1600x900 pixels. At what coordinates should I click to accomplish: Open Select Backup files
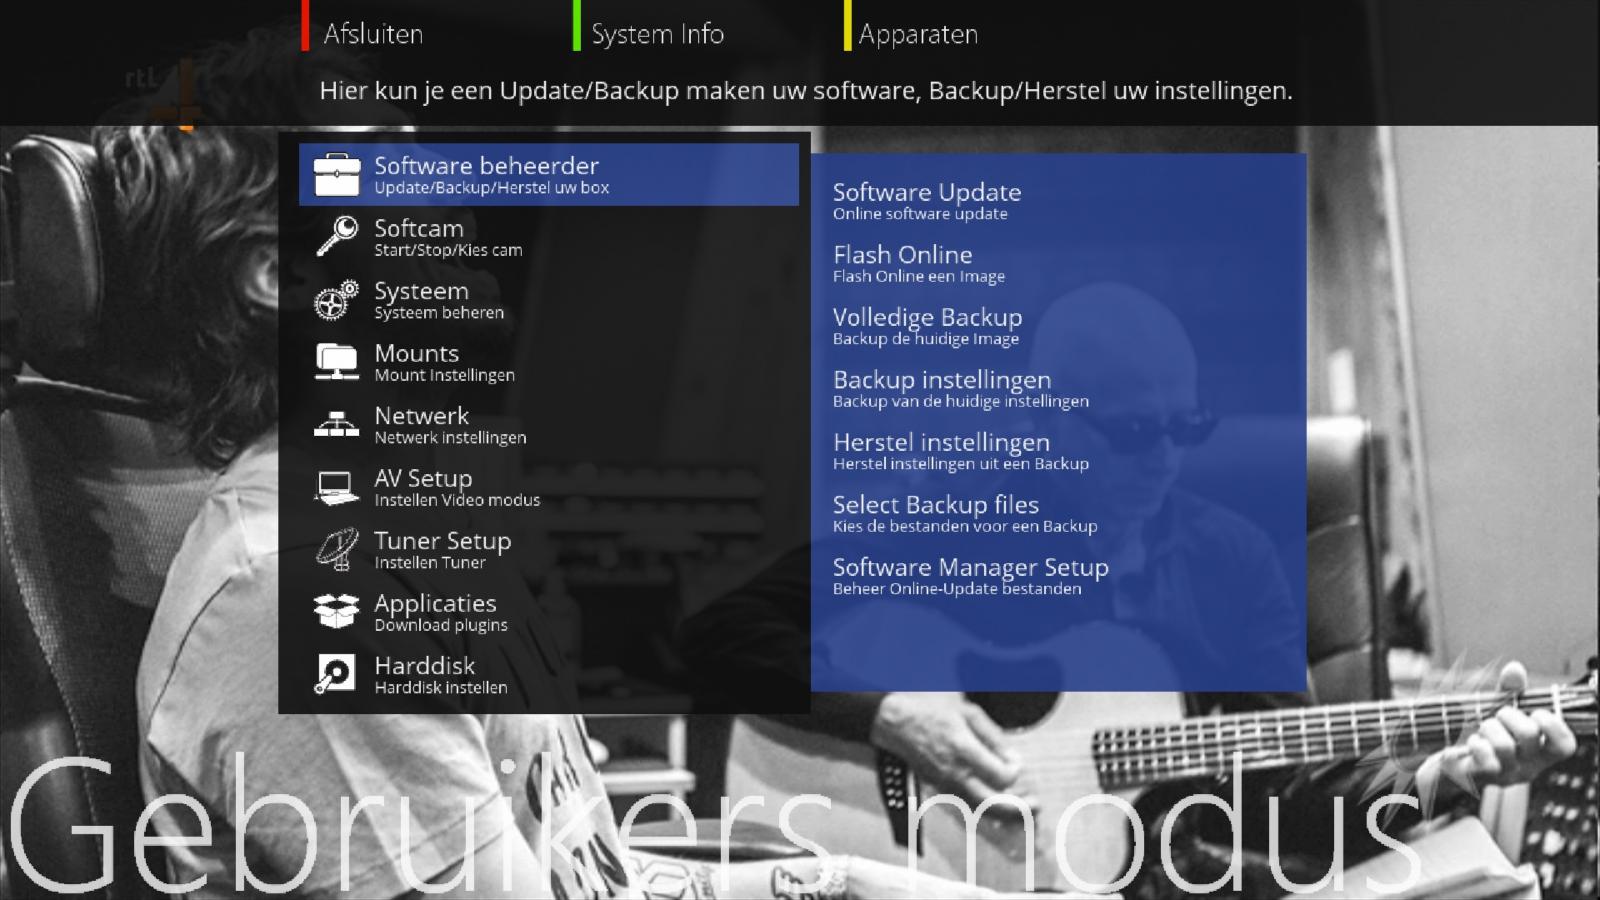pyautogui.click(x=936, y=505)
